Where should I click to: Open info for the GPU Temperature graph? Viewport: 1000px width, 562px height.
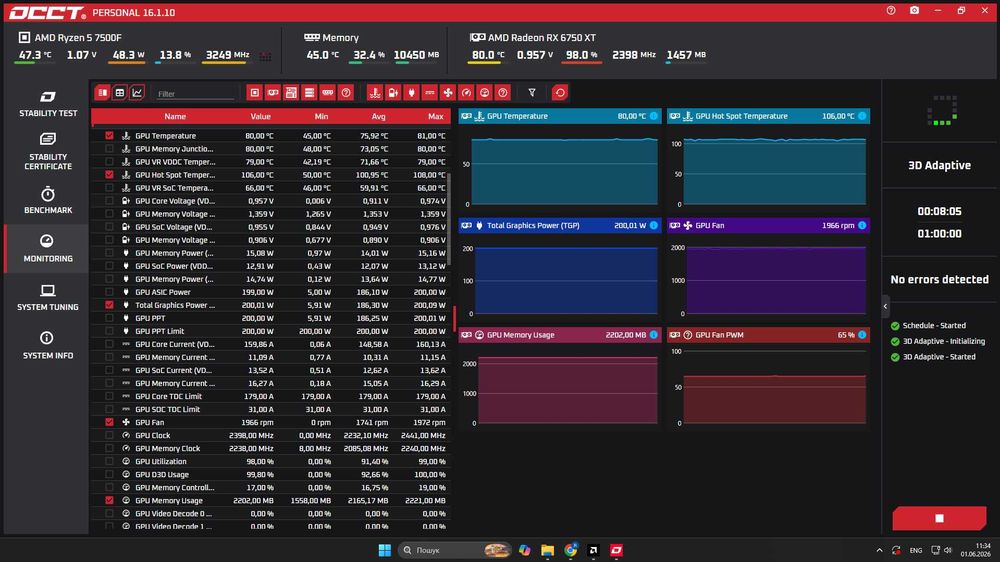point(654,116)
